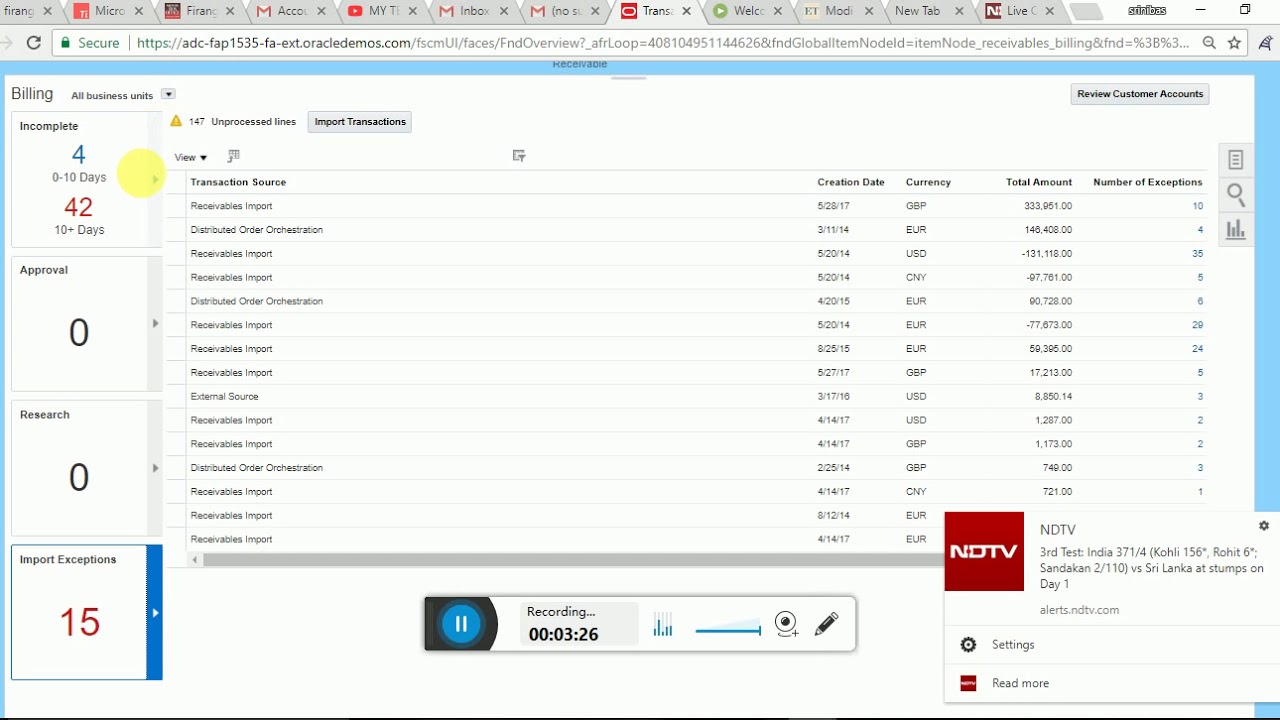Select the recorder pencil annotation tool
1280x720 pixels.
(x=826, y=624)
